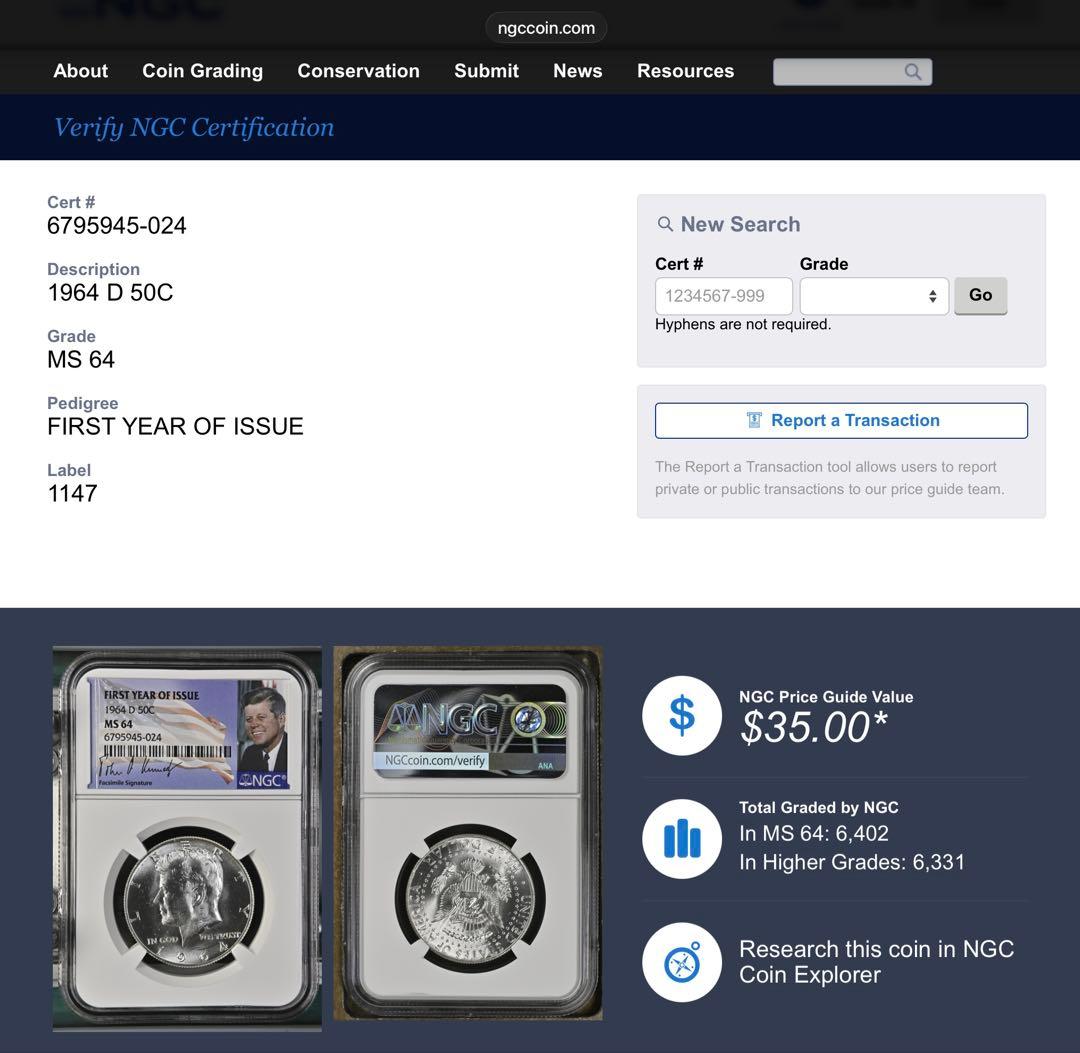
Task: Click the description 1964 D 50C
Action: tap(110, 293)
